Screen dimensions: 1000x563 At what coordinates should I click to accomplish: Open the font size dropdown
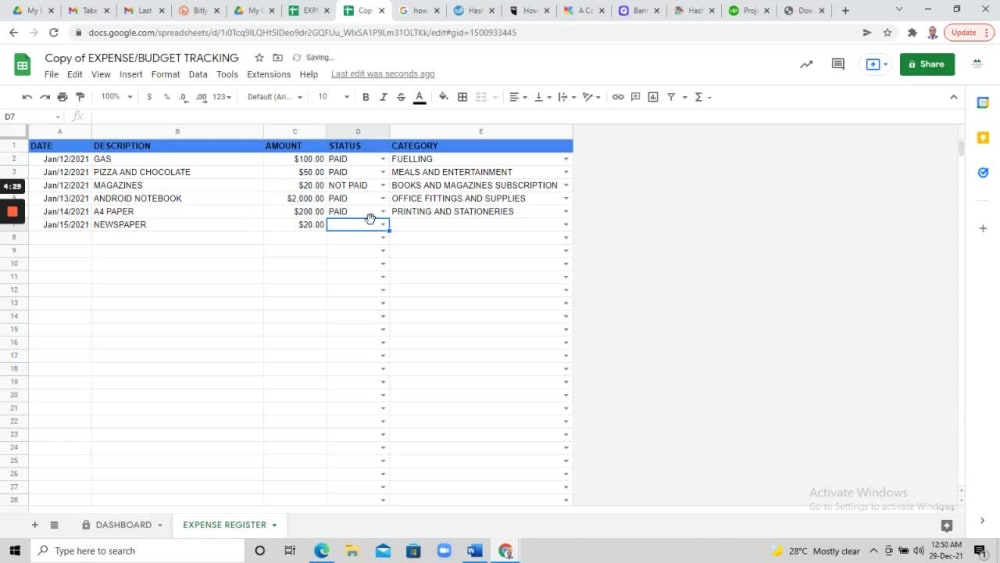pos(333,97)
